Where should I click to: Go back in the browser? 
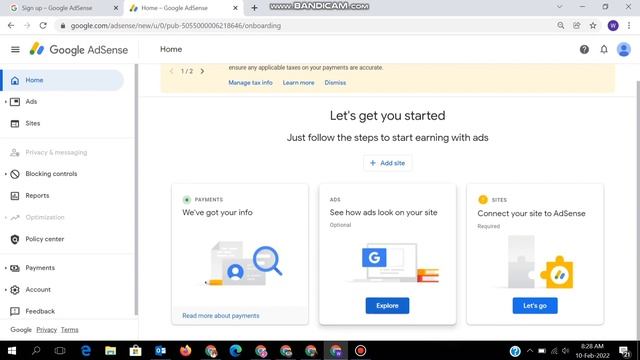click(x=11, y=25)
